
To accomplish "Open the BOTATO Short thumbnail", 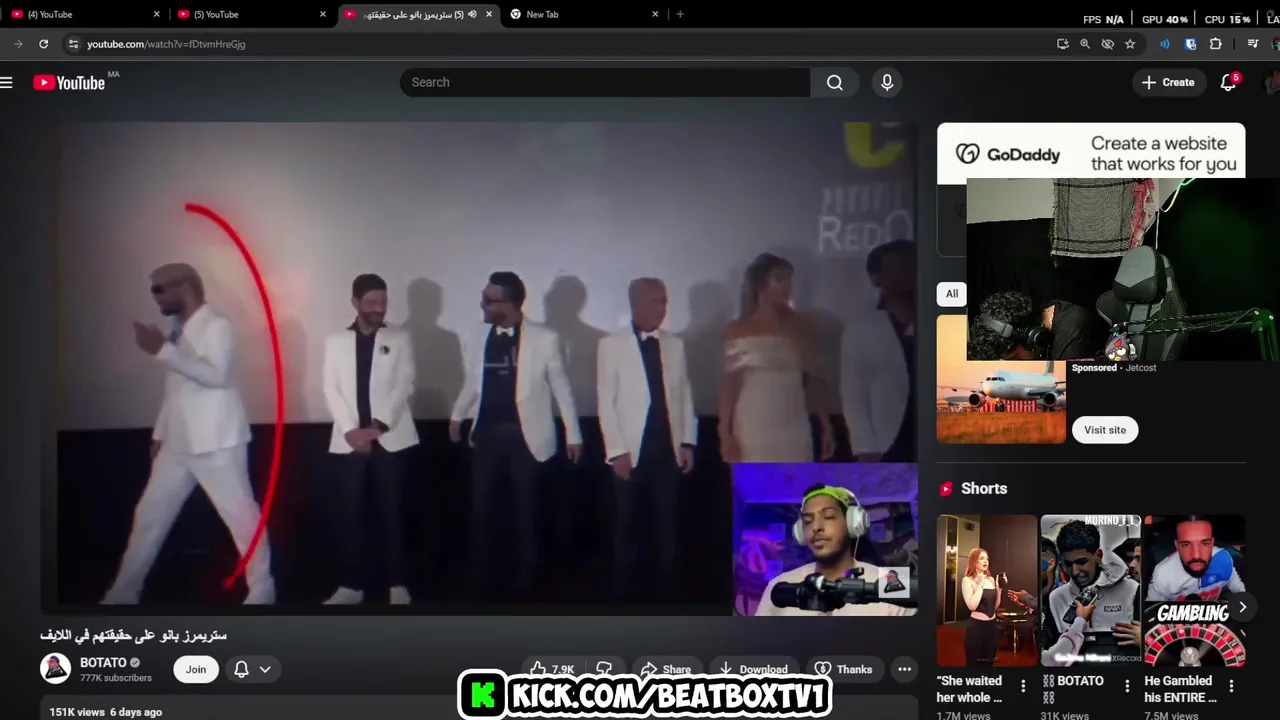I will [x=1091, y=590].
